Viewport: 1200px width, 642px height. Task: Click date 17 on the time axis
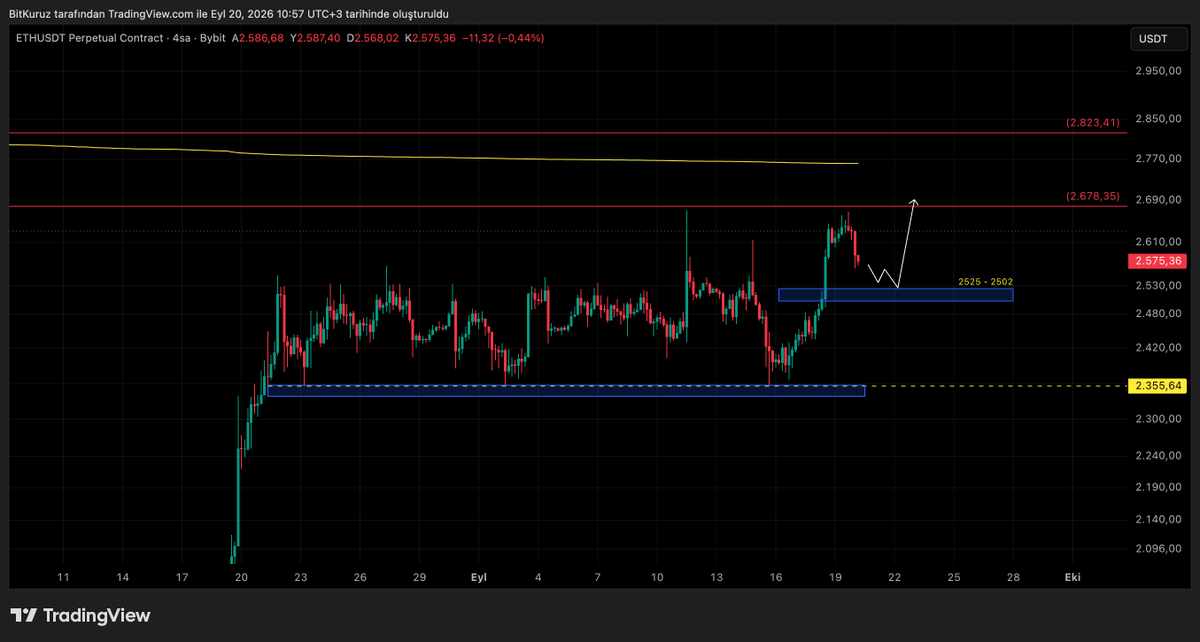(x=181, y=578)
